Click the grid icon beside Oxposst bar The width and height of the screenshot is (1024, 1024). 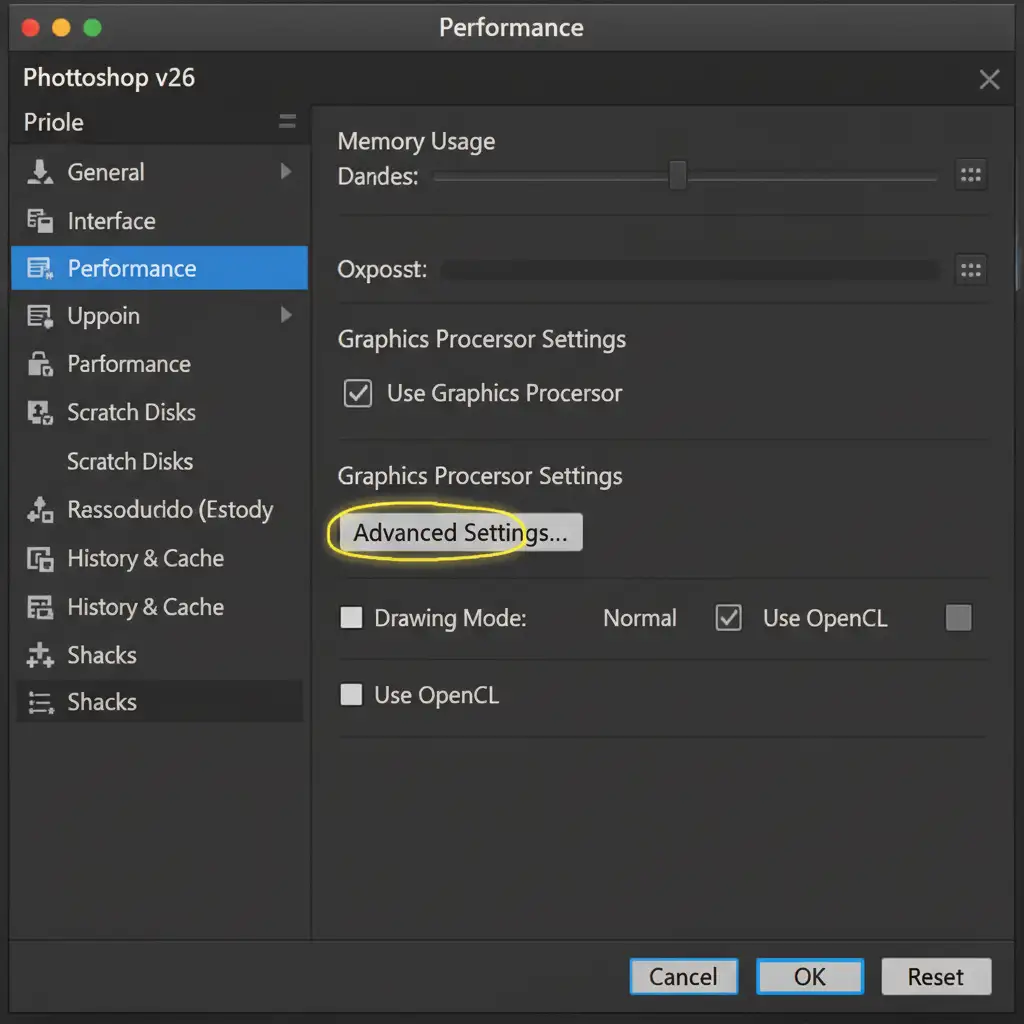tap(970, 270)
